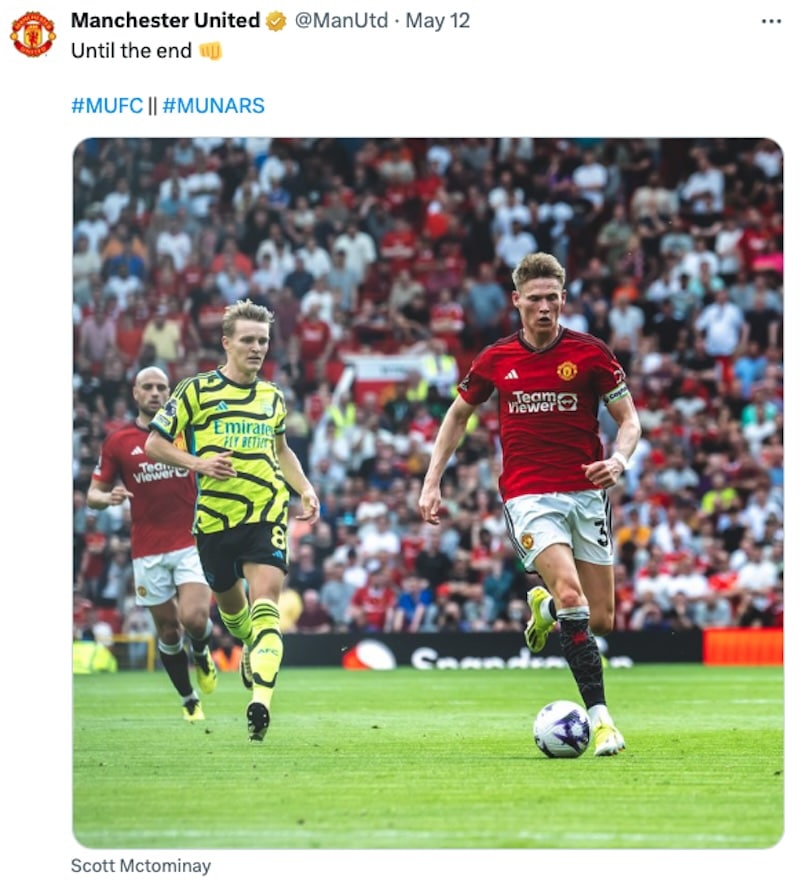
Task: Open the #MUNARS hashtag
Action: 213,105
